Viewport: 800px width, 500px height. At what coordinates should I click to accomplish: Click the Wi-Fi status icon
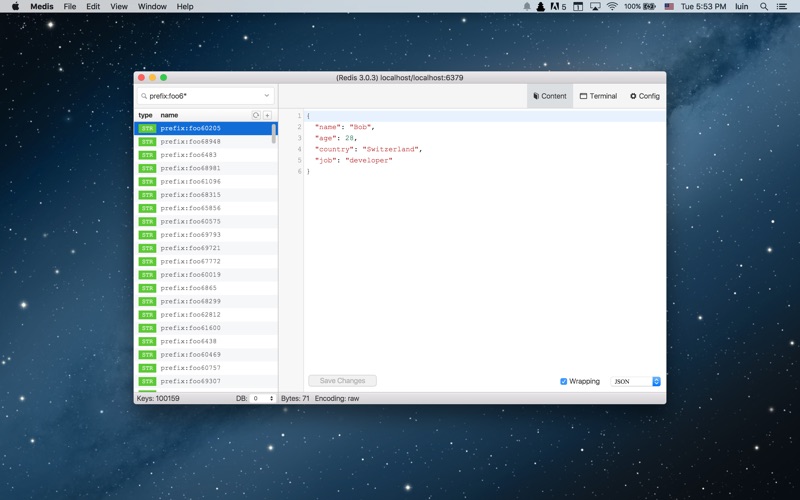click(x=612, y=7)
